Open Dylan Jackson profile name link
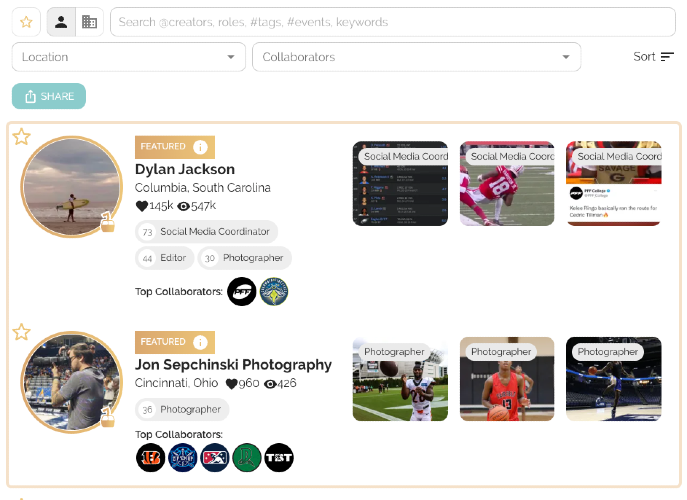The height and width of the screenshot is (500, 687). (185, 169)
